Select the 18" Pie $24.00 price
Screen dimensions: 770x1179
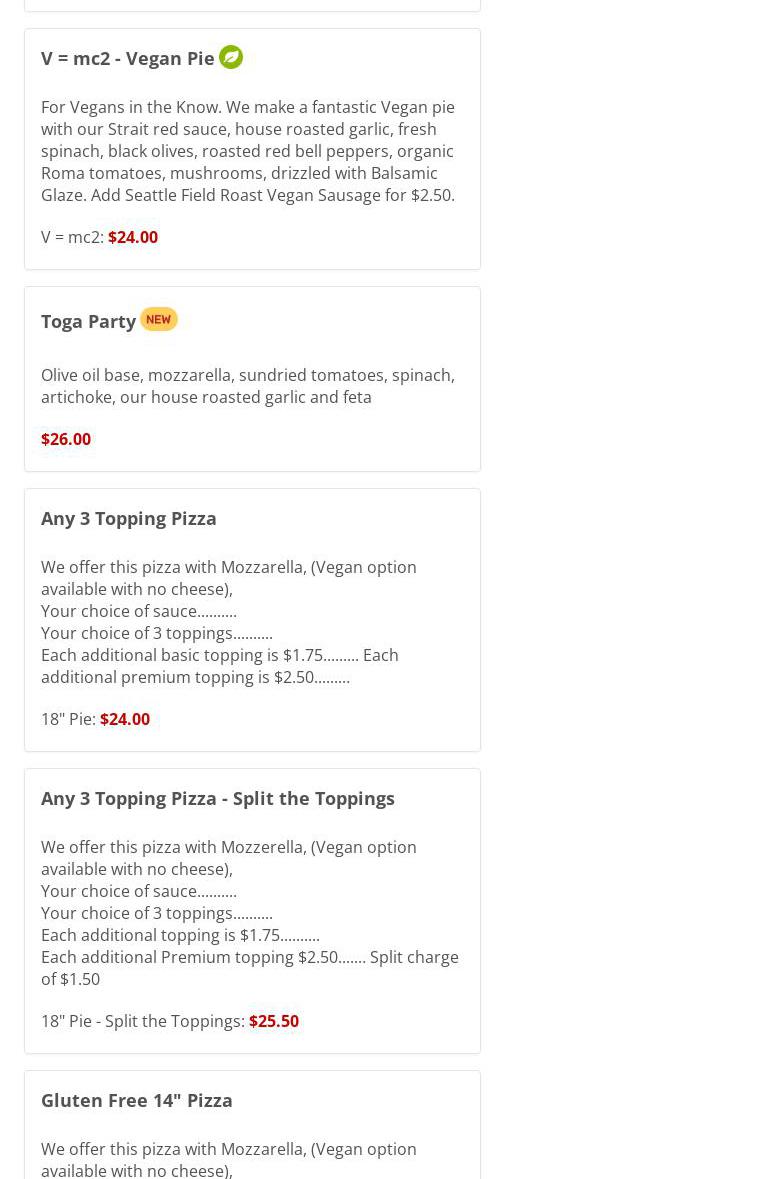[x=125, y=719]
